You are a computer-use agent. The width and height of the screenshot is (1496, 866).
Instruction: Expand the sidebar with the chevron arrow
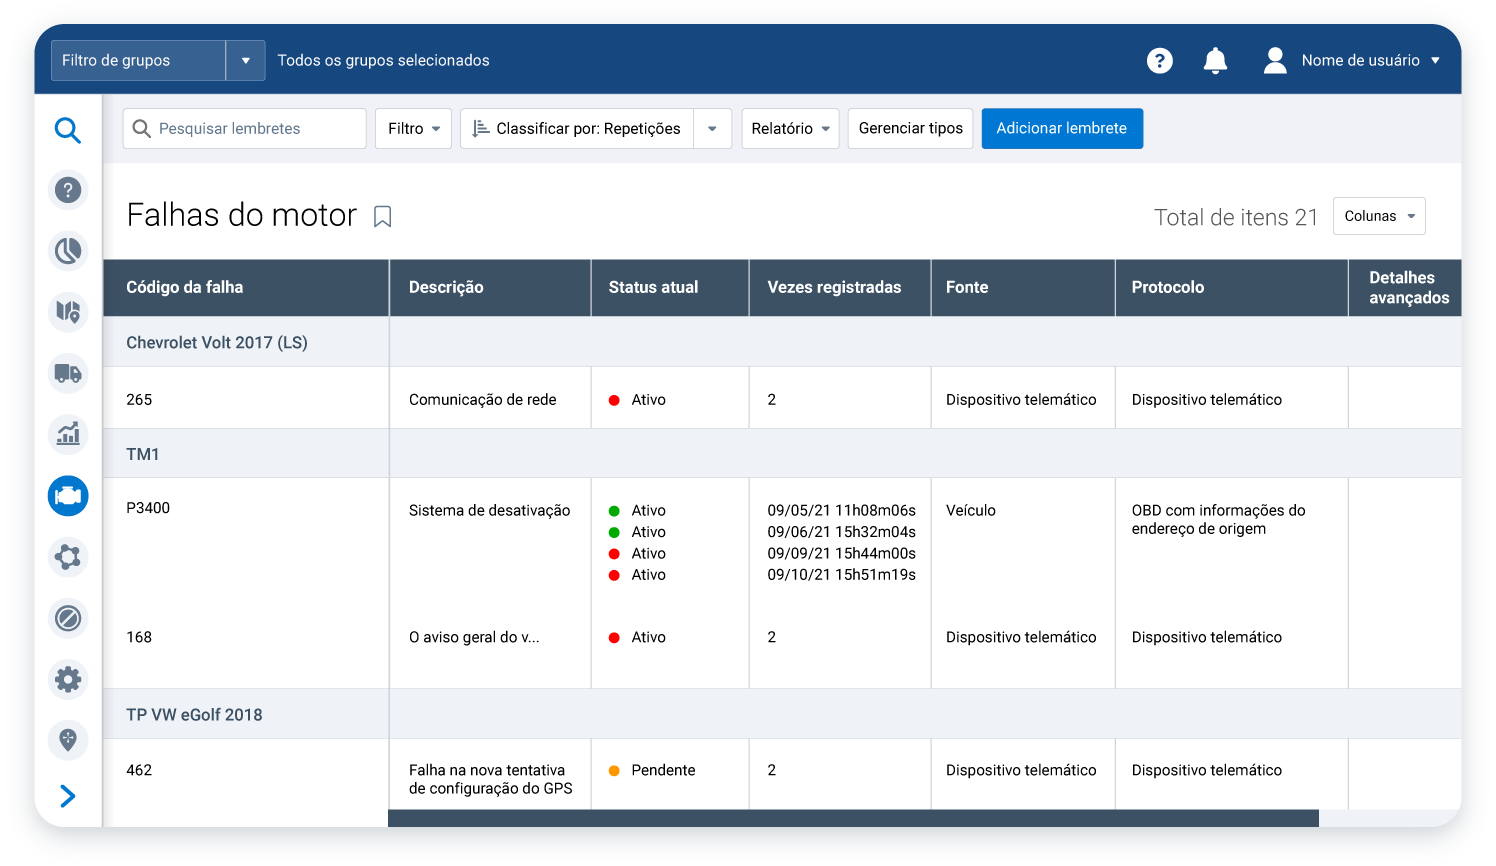[67, 796]
